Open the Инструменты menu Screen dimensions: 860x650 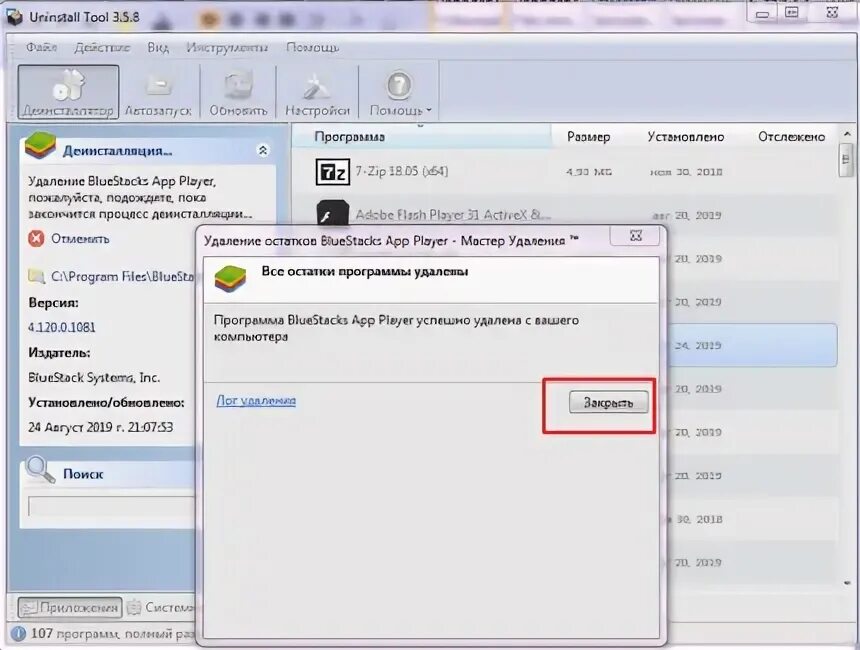227,47
